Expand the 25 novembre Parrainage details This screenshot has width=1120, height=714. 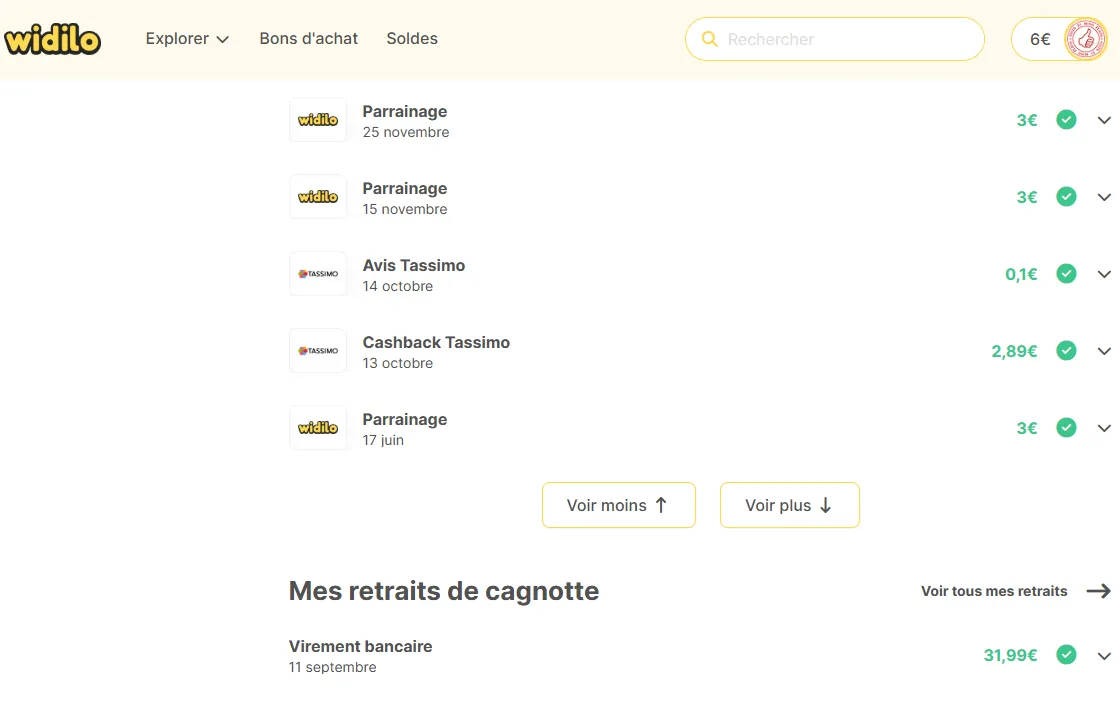point(1104,120)
